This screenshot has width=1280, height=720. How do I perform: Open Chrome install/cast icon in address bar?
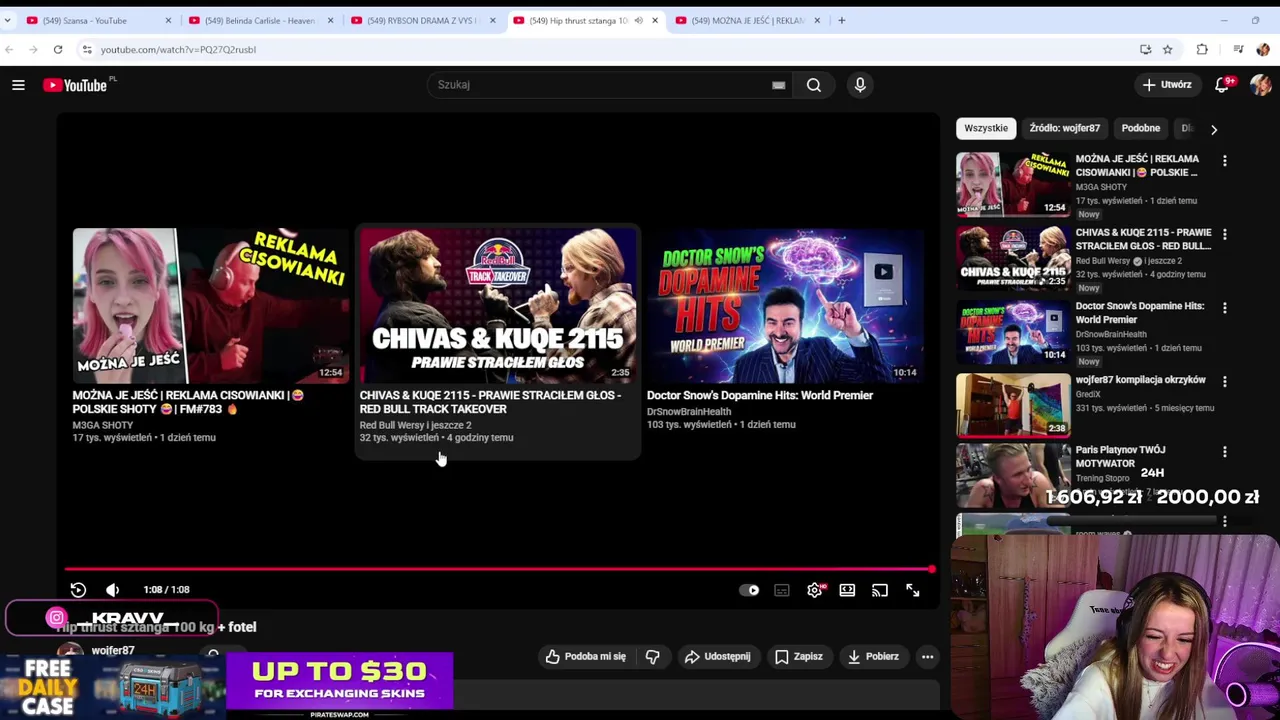coord(1145,49)
